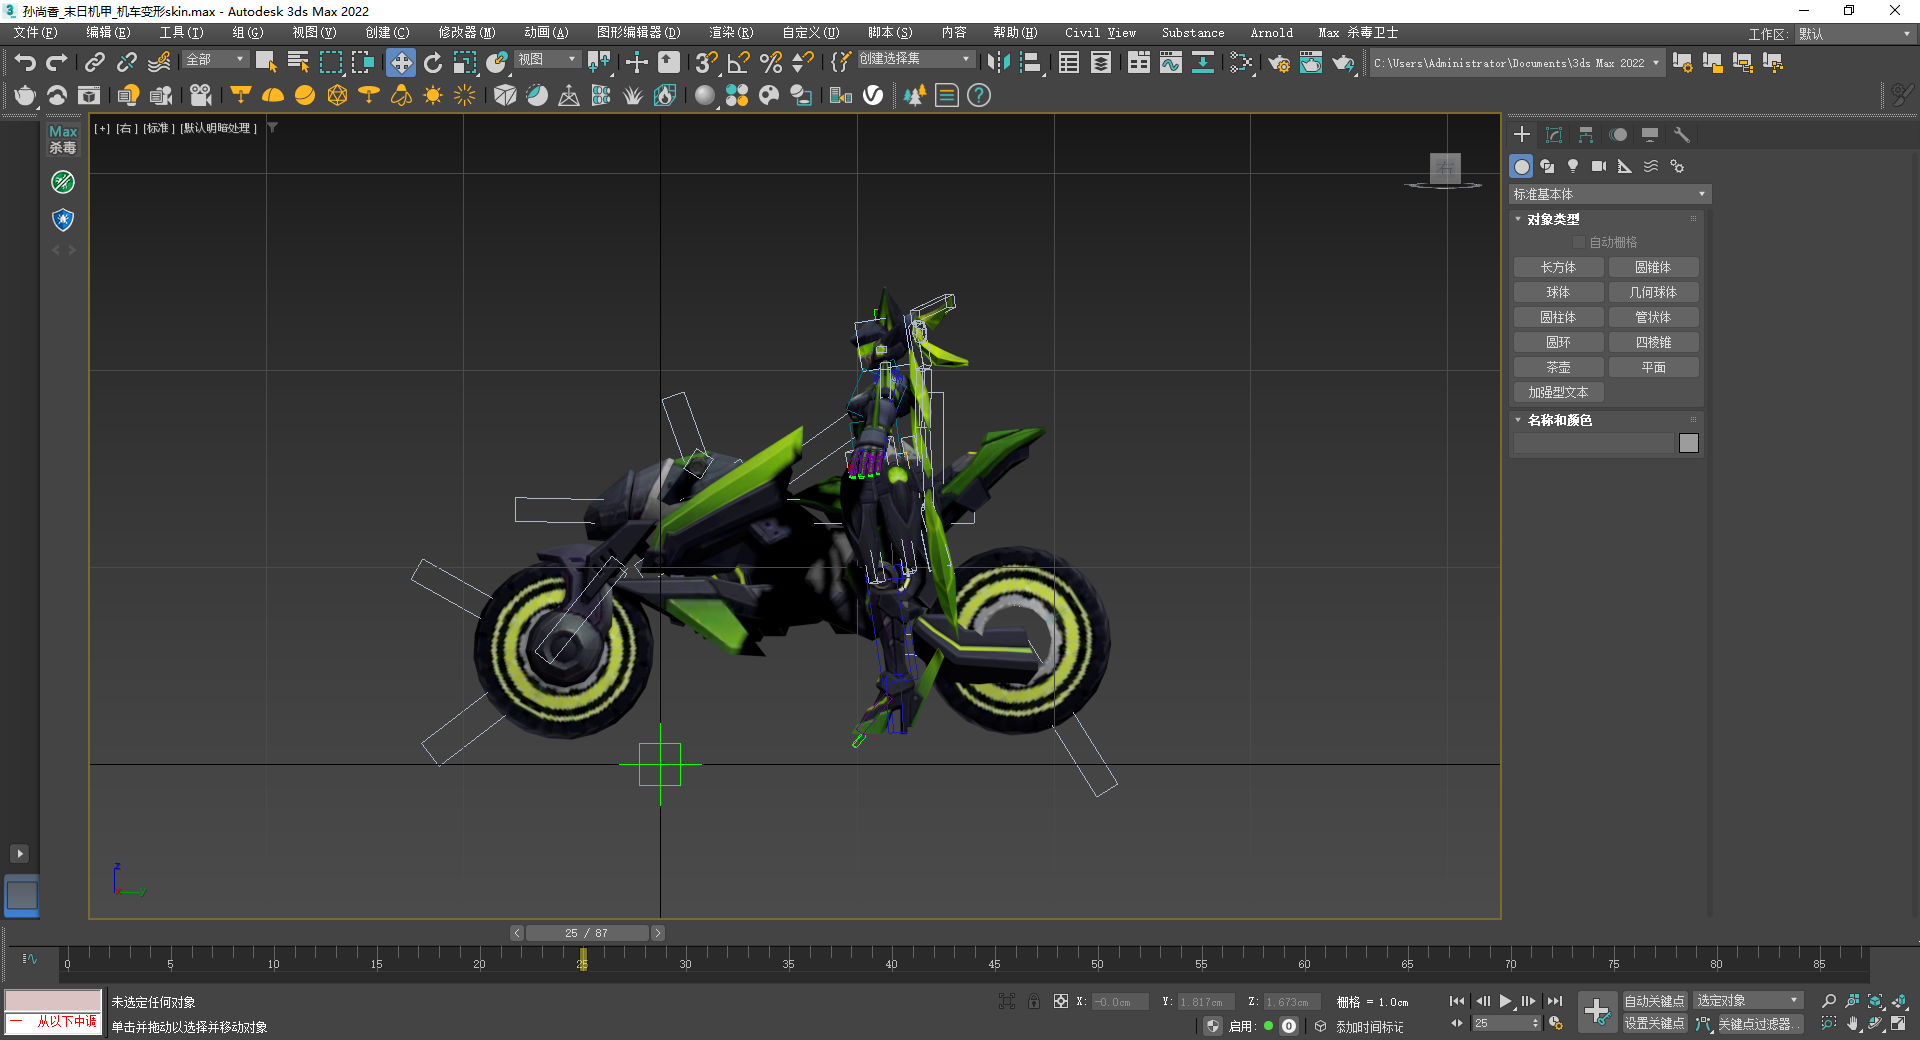Click the 长方体 box button
This screenshot has height=1040, width=1920.
tap(1558, 267)
